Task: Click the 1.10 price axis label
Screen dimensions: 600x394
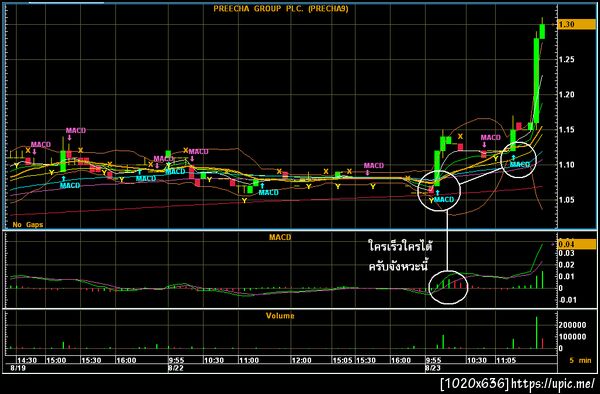Action: tap(566, 165)
